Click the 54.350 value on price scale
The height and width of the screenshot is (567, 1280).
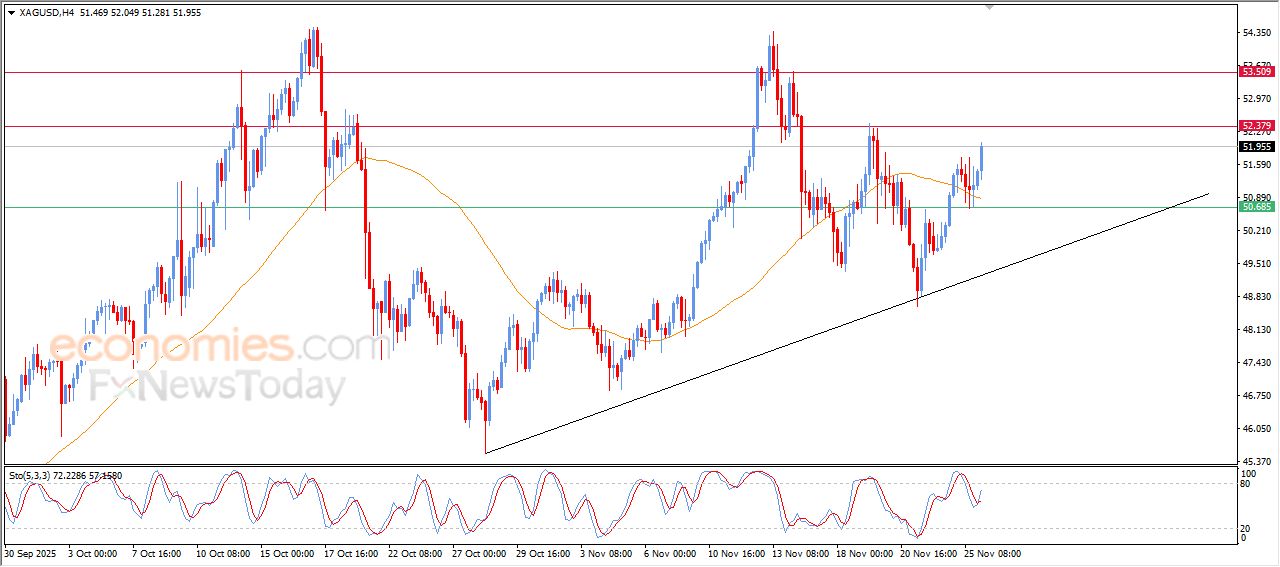point(1255,33)
